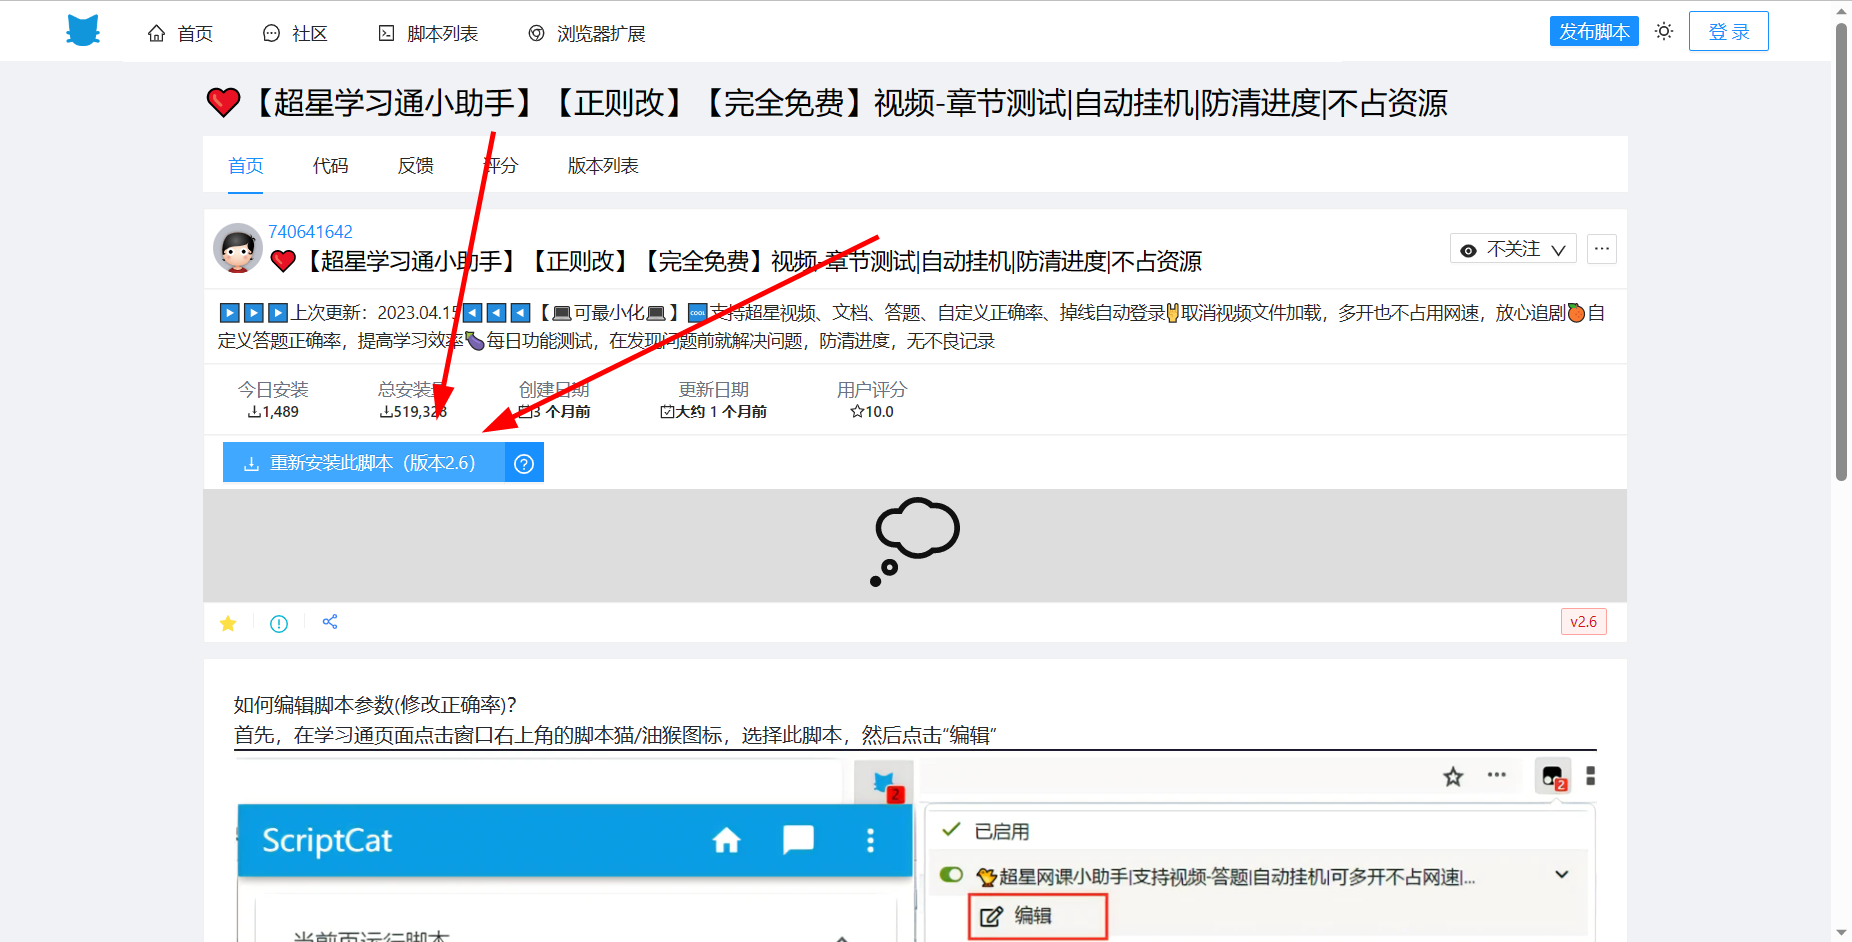
Task: Click the report exclamation circle icon
Action: click(x=279, y=623)
